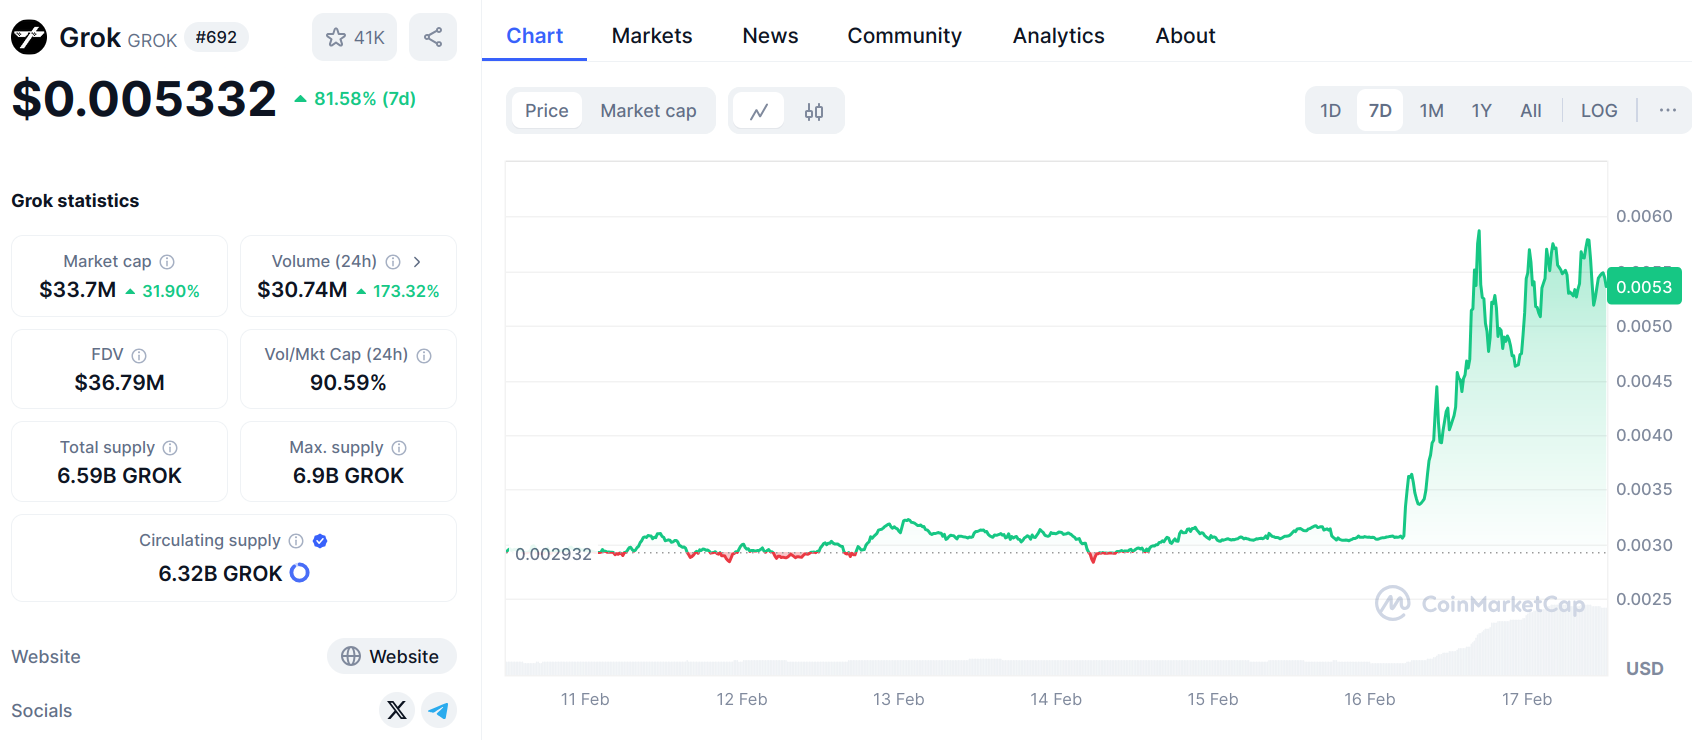The width and height of the screenshot is (1692, 740).
Task: Show the Max. supply info icon
Action: coord(399,448)
